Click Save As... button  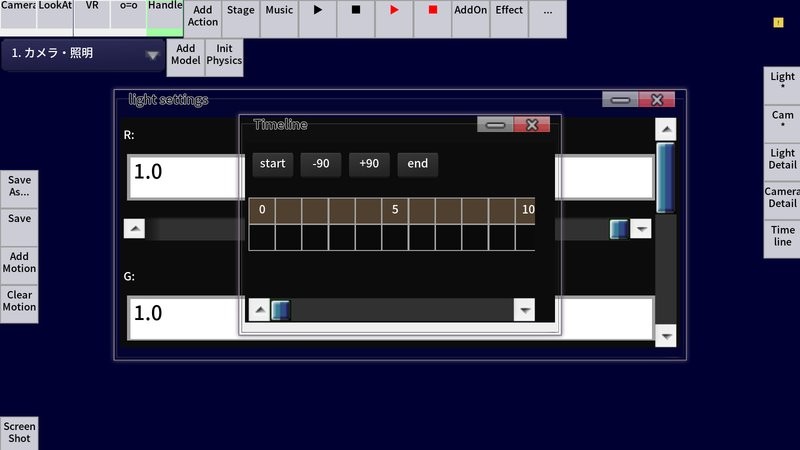click(x=19, y=189)
